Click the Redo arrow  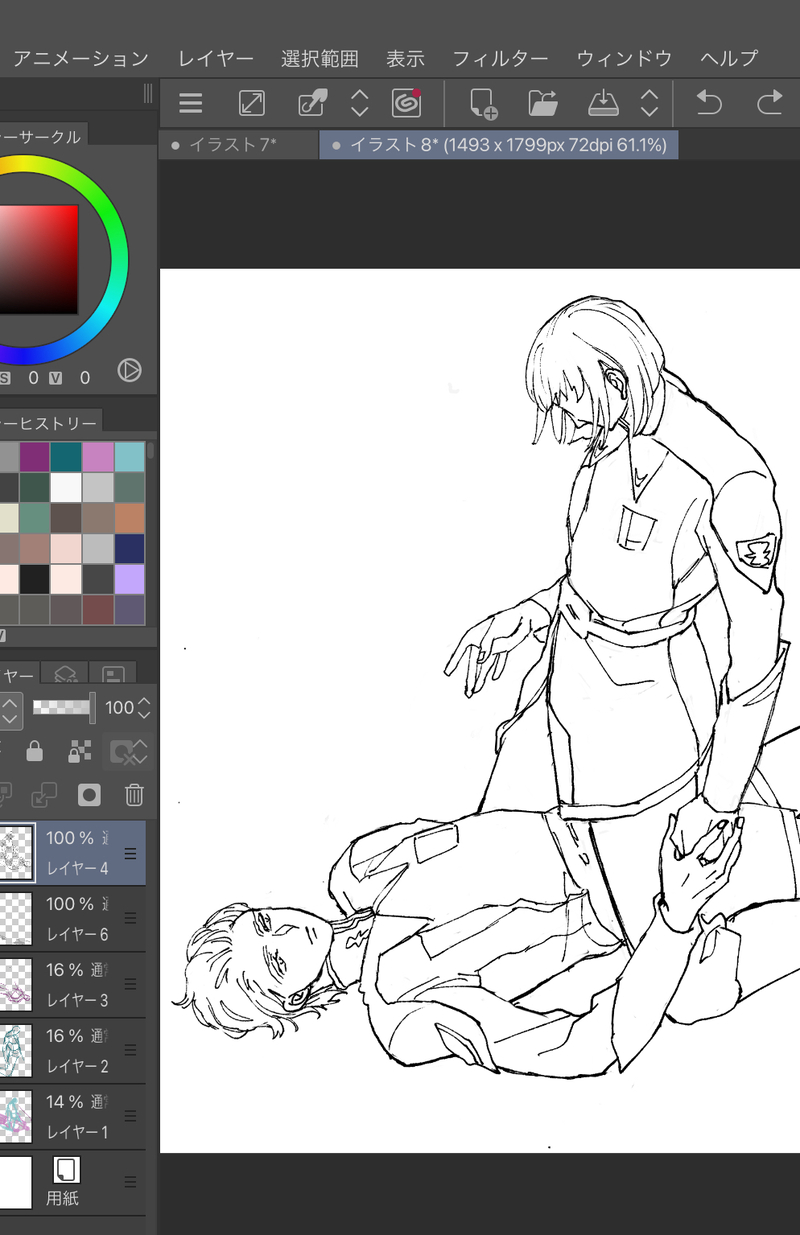click(769, 103)
